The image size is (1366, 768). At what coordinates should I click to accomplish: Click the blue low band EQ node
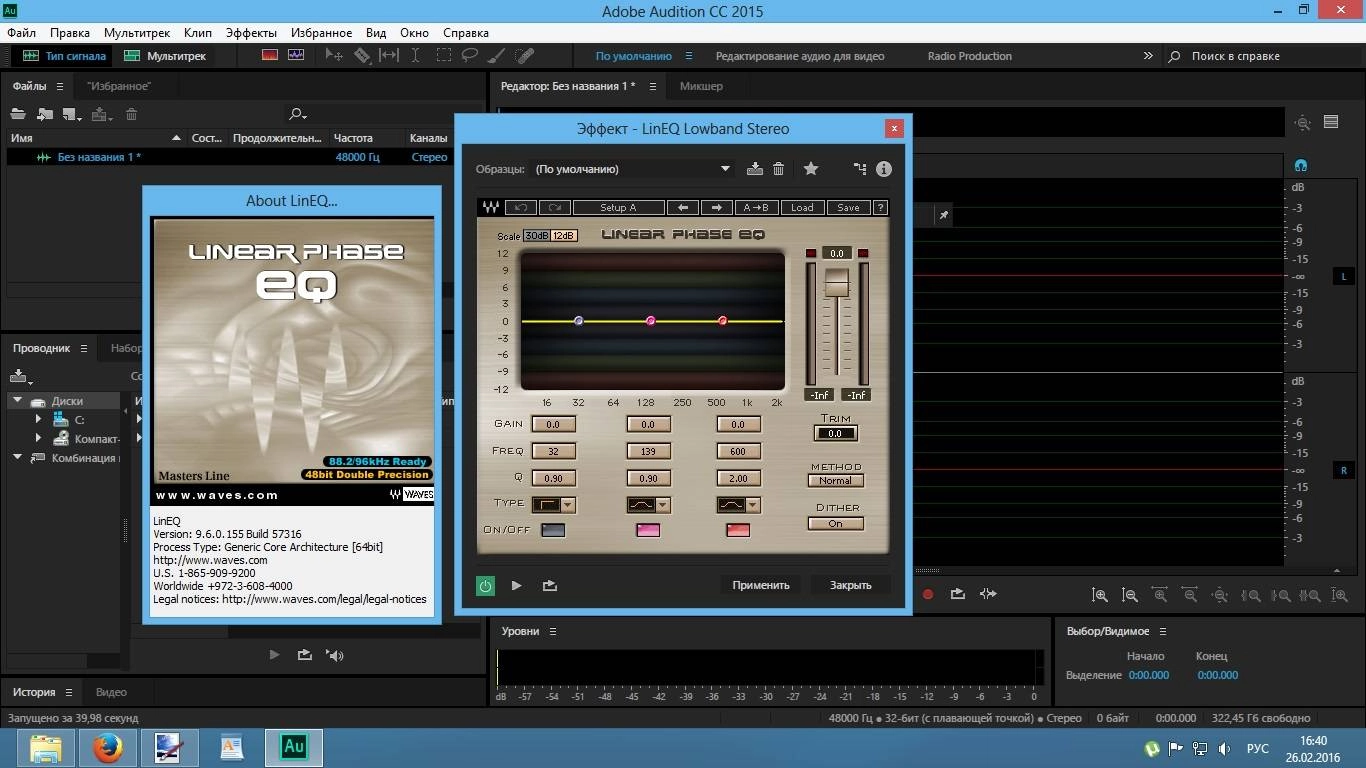(x=579, y=321)
